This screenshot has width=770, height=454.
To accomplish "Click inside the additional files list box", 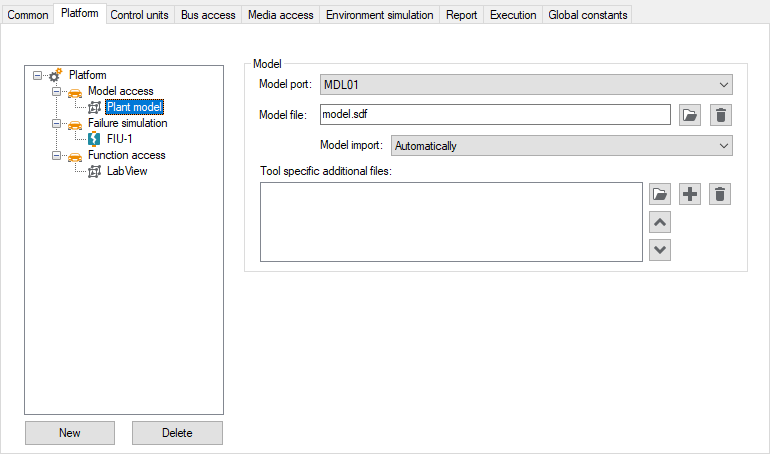I will pyautogui.click(x=451, y=222).
